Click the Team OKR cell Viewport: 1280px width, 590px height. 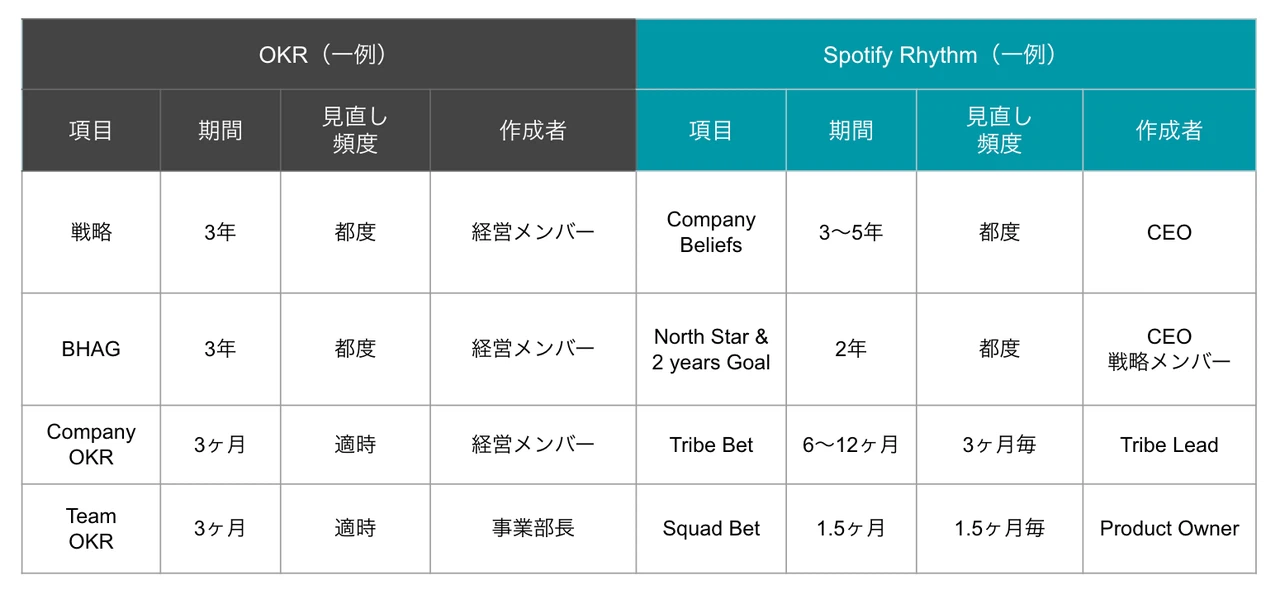tap(91, 529)
